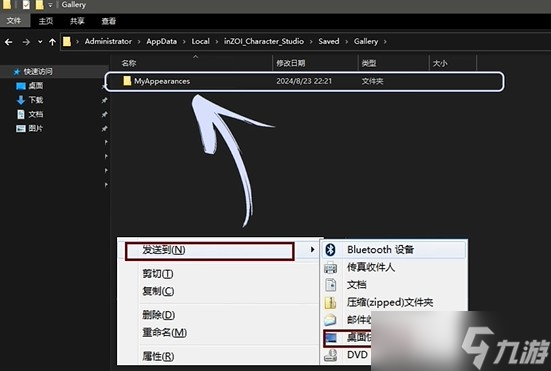
Task: Expand chevron between AppData and Local
Action: 184,42
